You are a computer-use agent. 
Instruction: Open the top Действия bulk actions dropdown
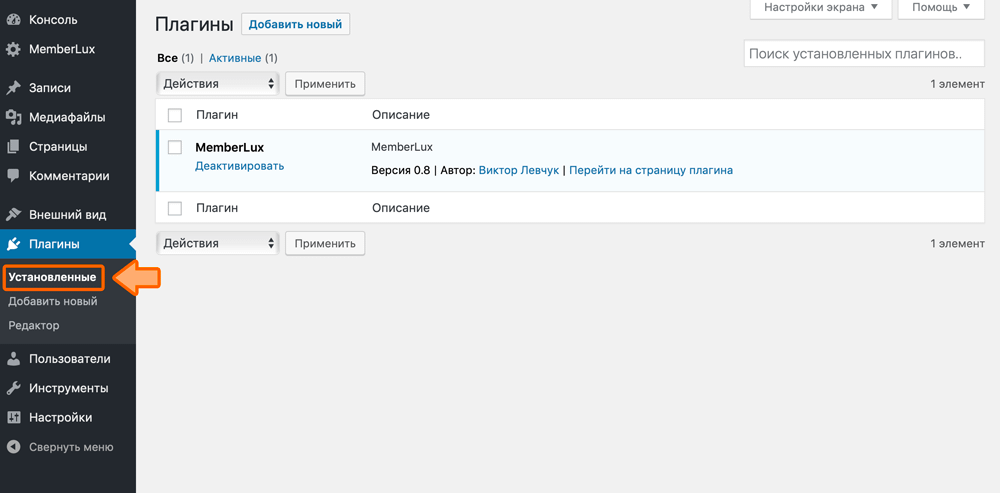(217, 84)
